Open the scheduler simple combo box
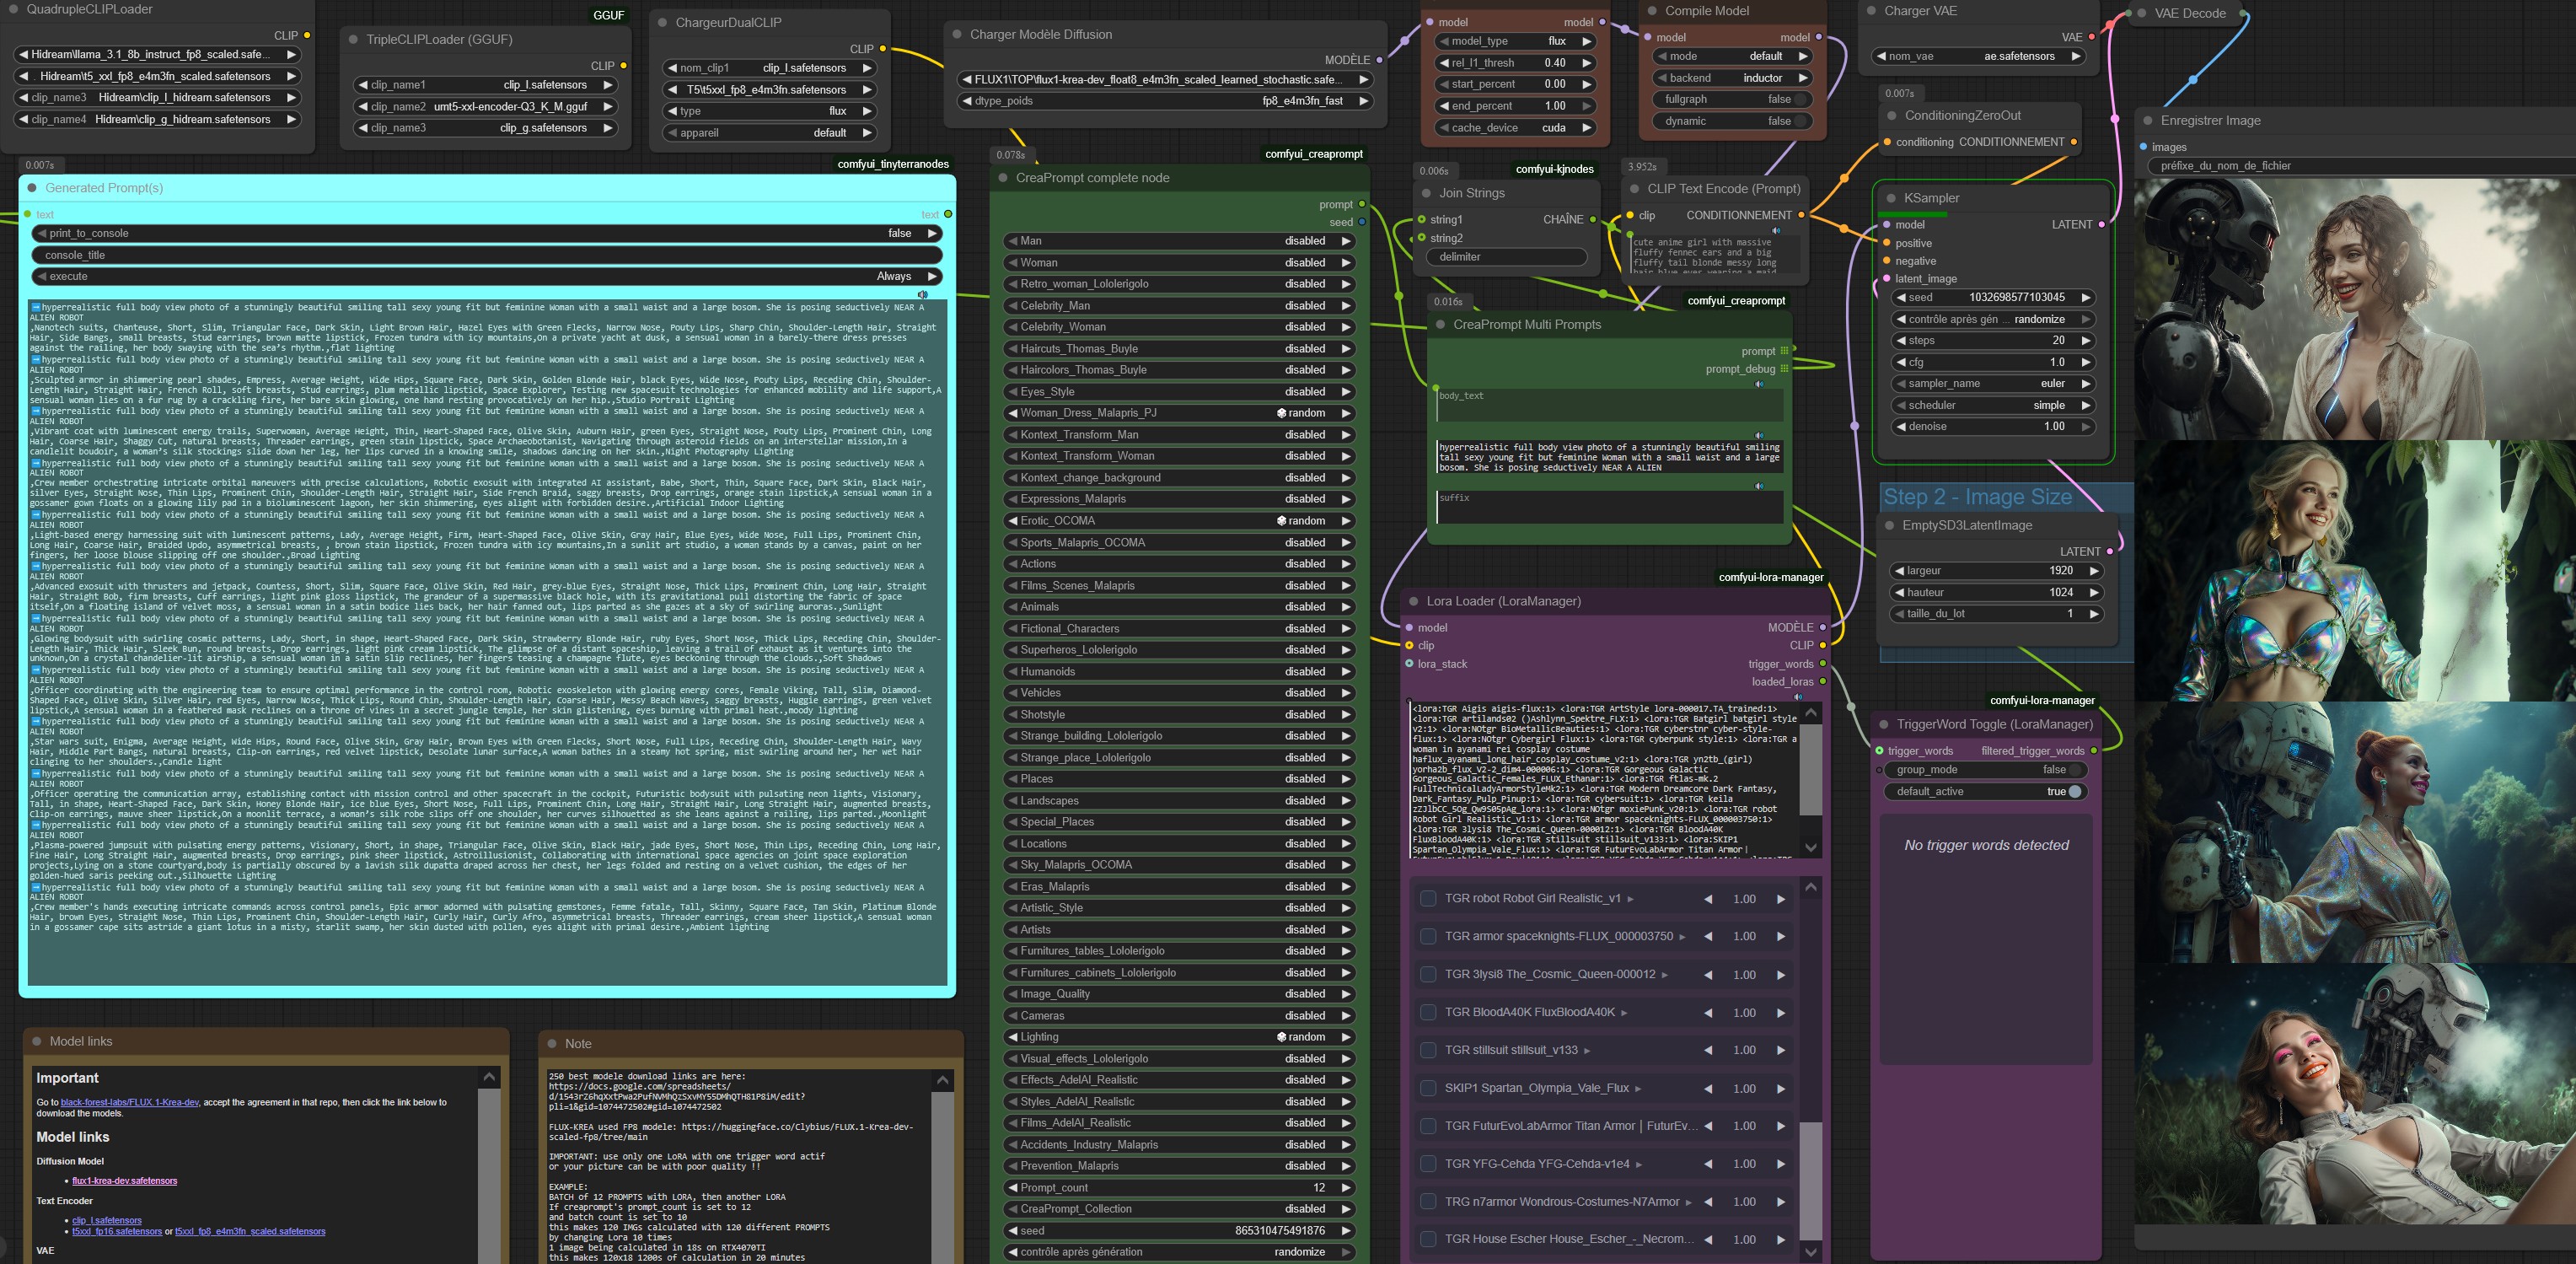This screenshot has height=1264, width=2576. click(1992, 405)
